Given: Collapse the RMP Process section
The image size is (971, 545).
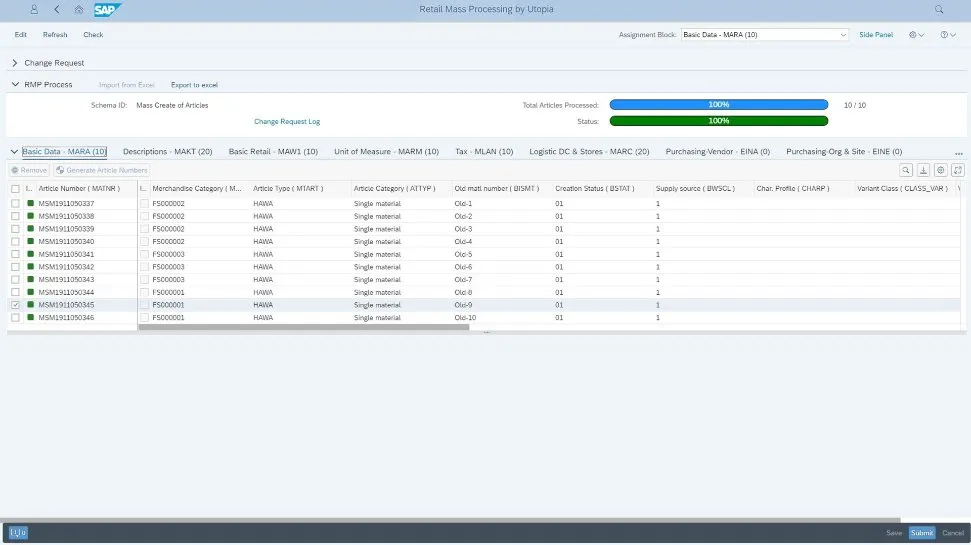Looking at the screenshot, I should coord(15,85).
